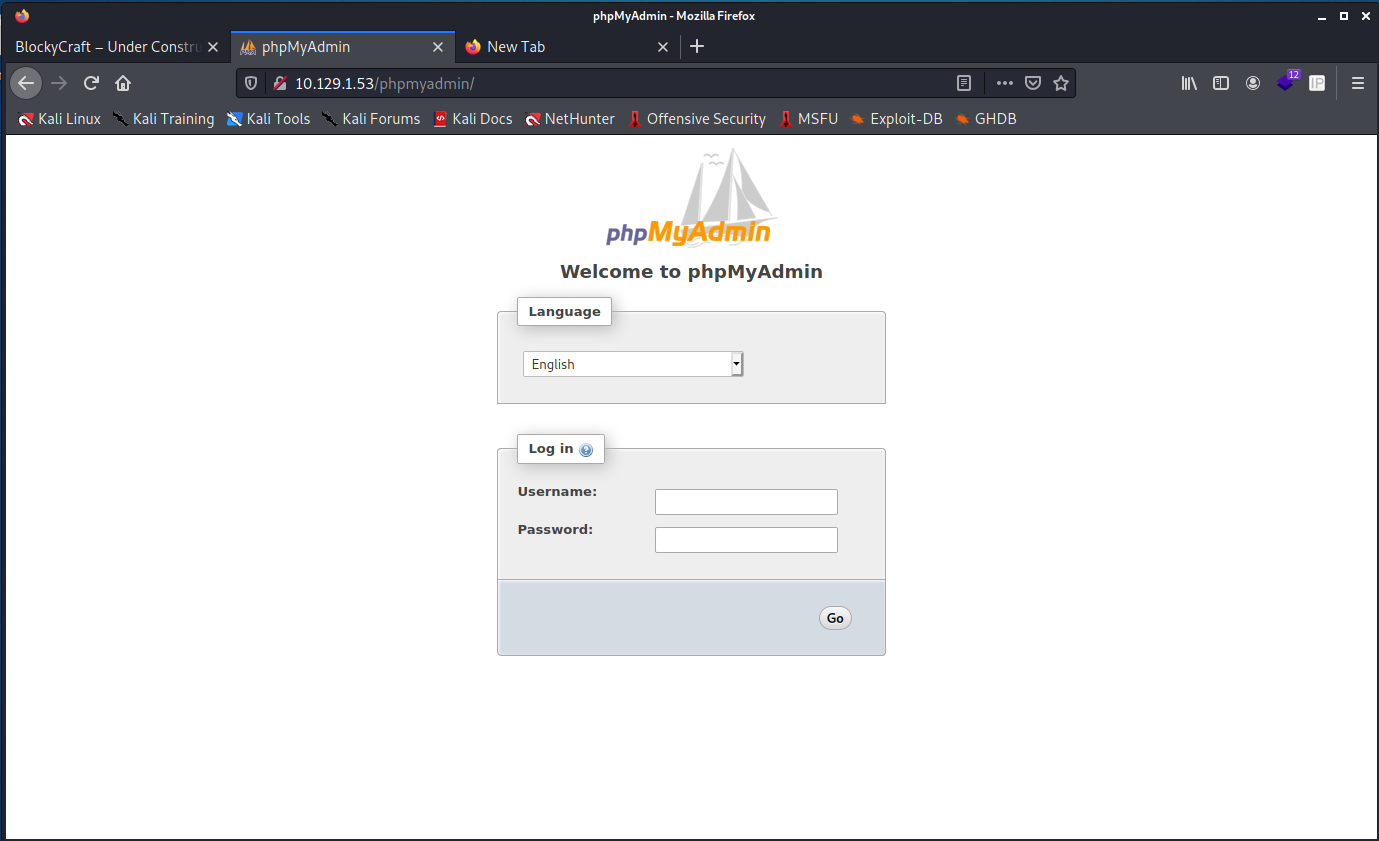Save page to Pocket
This screenshot has width=1379, height=841.
point(1033,83)
